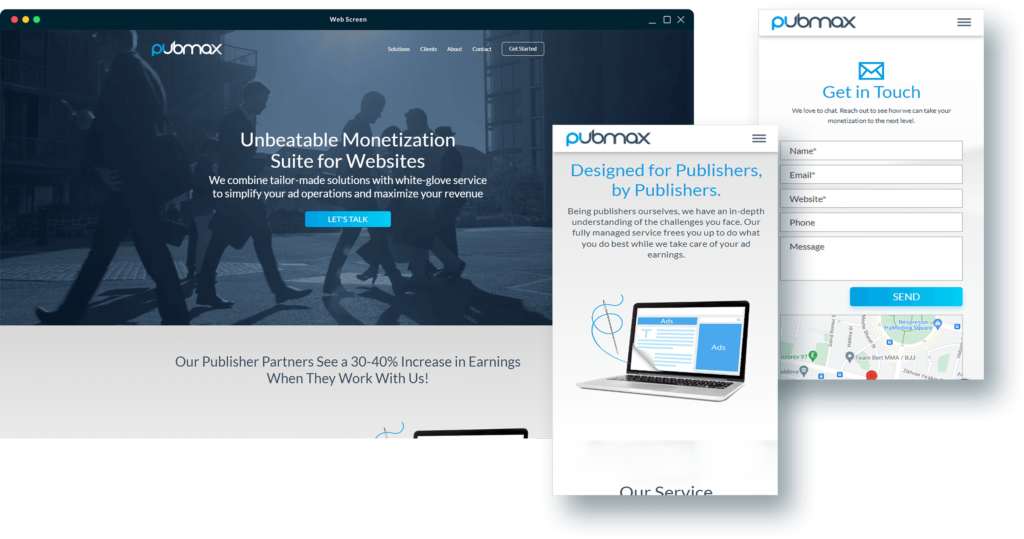The height and width of the screenshot is (539, 1024).
Task: Navigate to the Contact nav link
Action: click(x=482, y=49)
